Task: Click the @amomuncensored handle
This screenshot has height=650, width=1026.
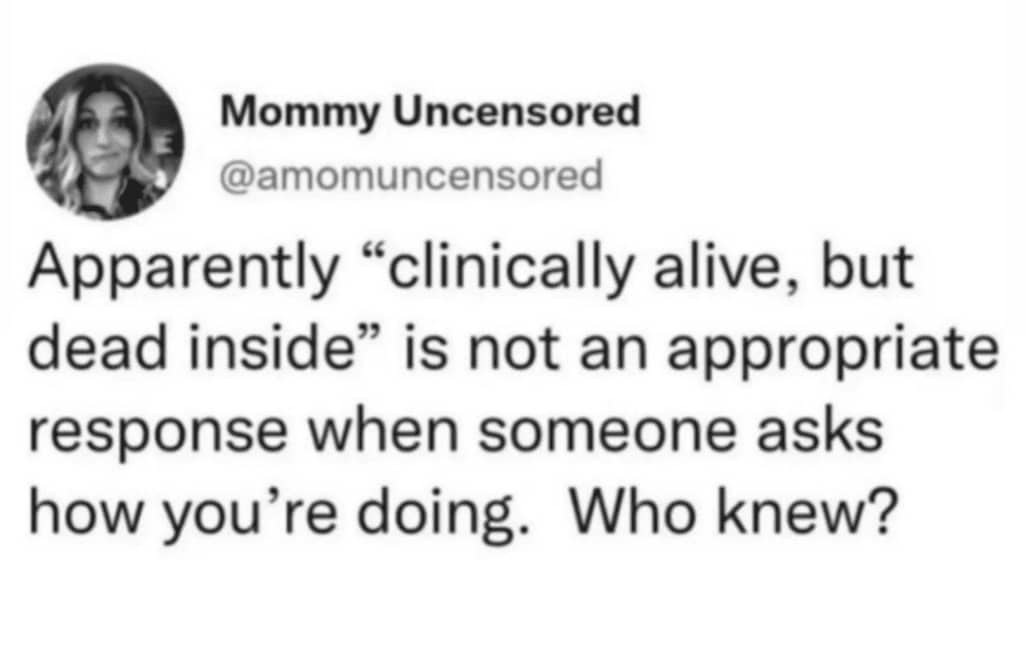Action: tap(412, 176)
